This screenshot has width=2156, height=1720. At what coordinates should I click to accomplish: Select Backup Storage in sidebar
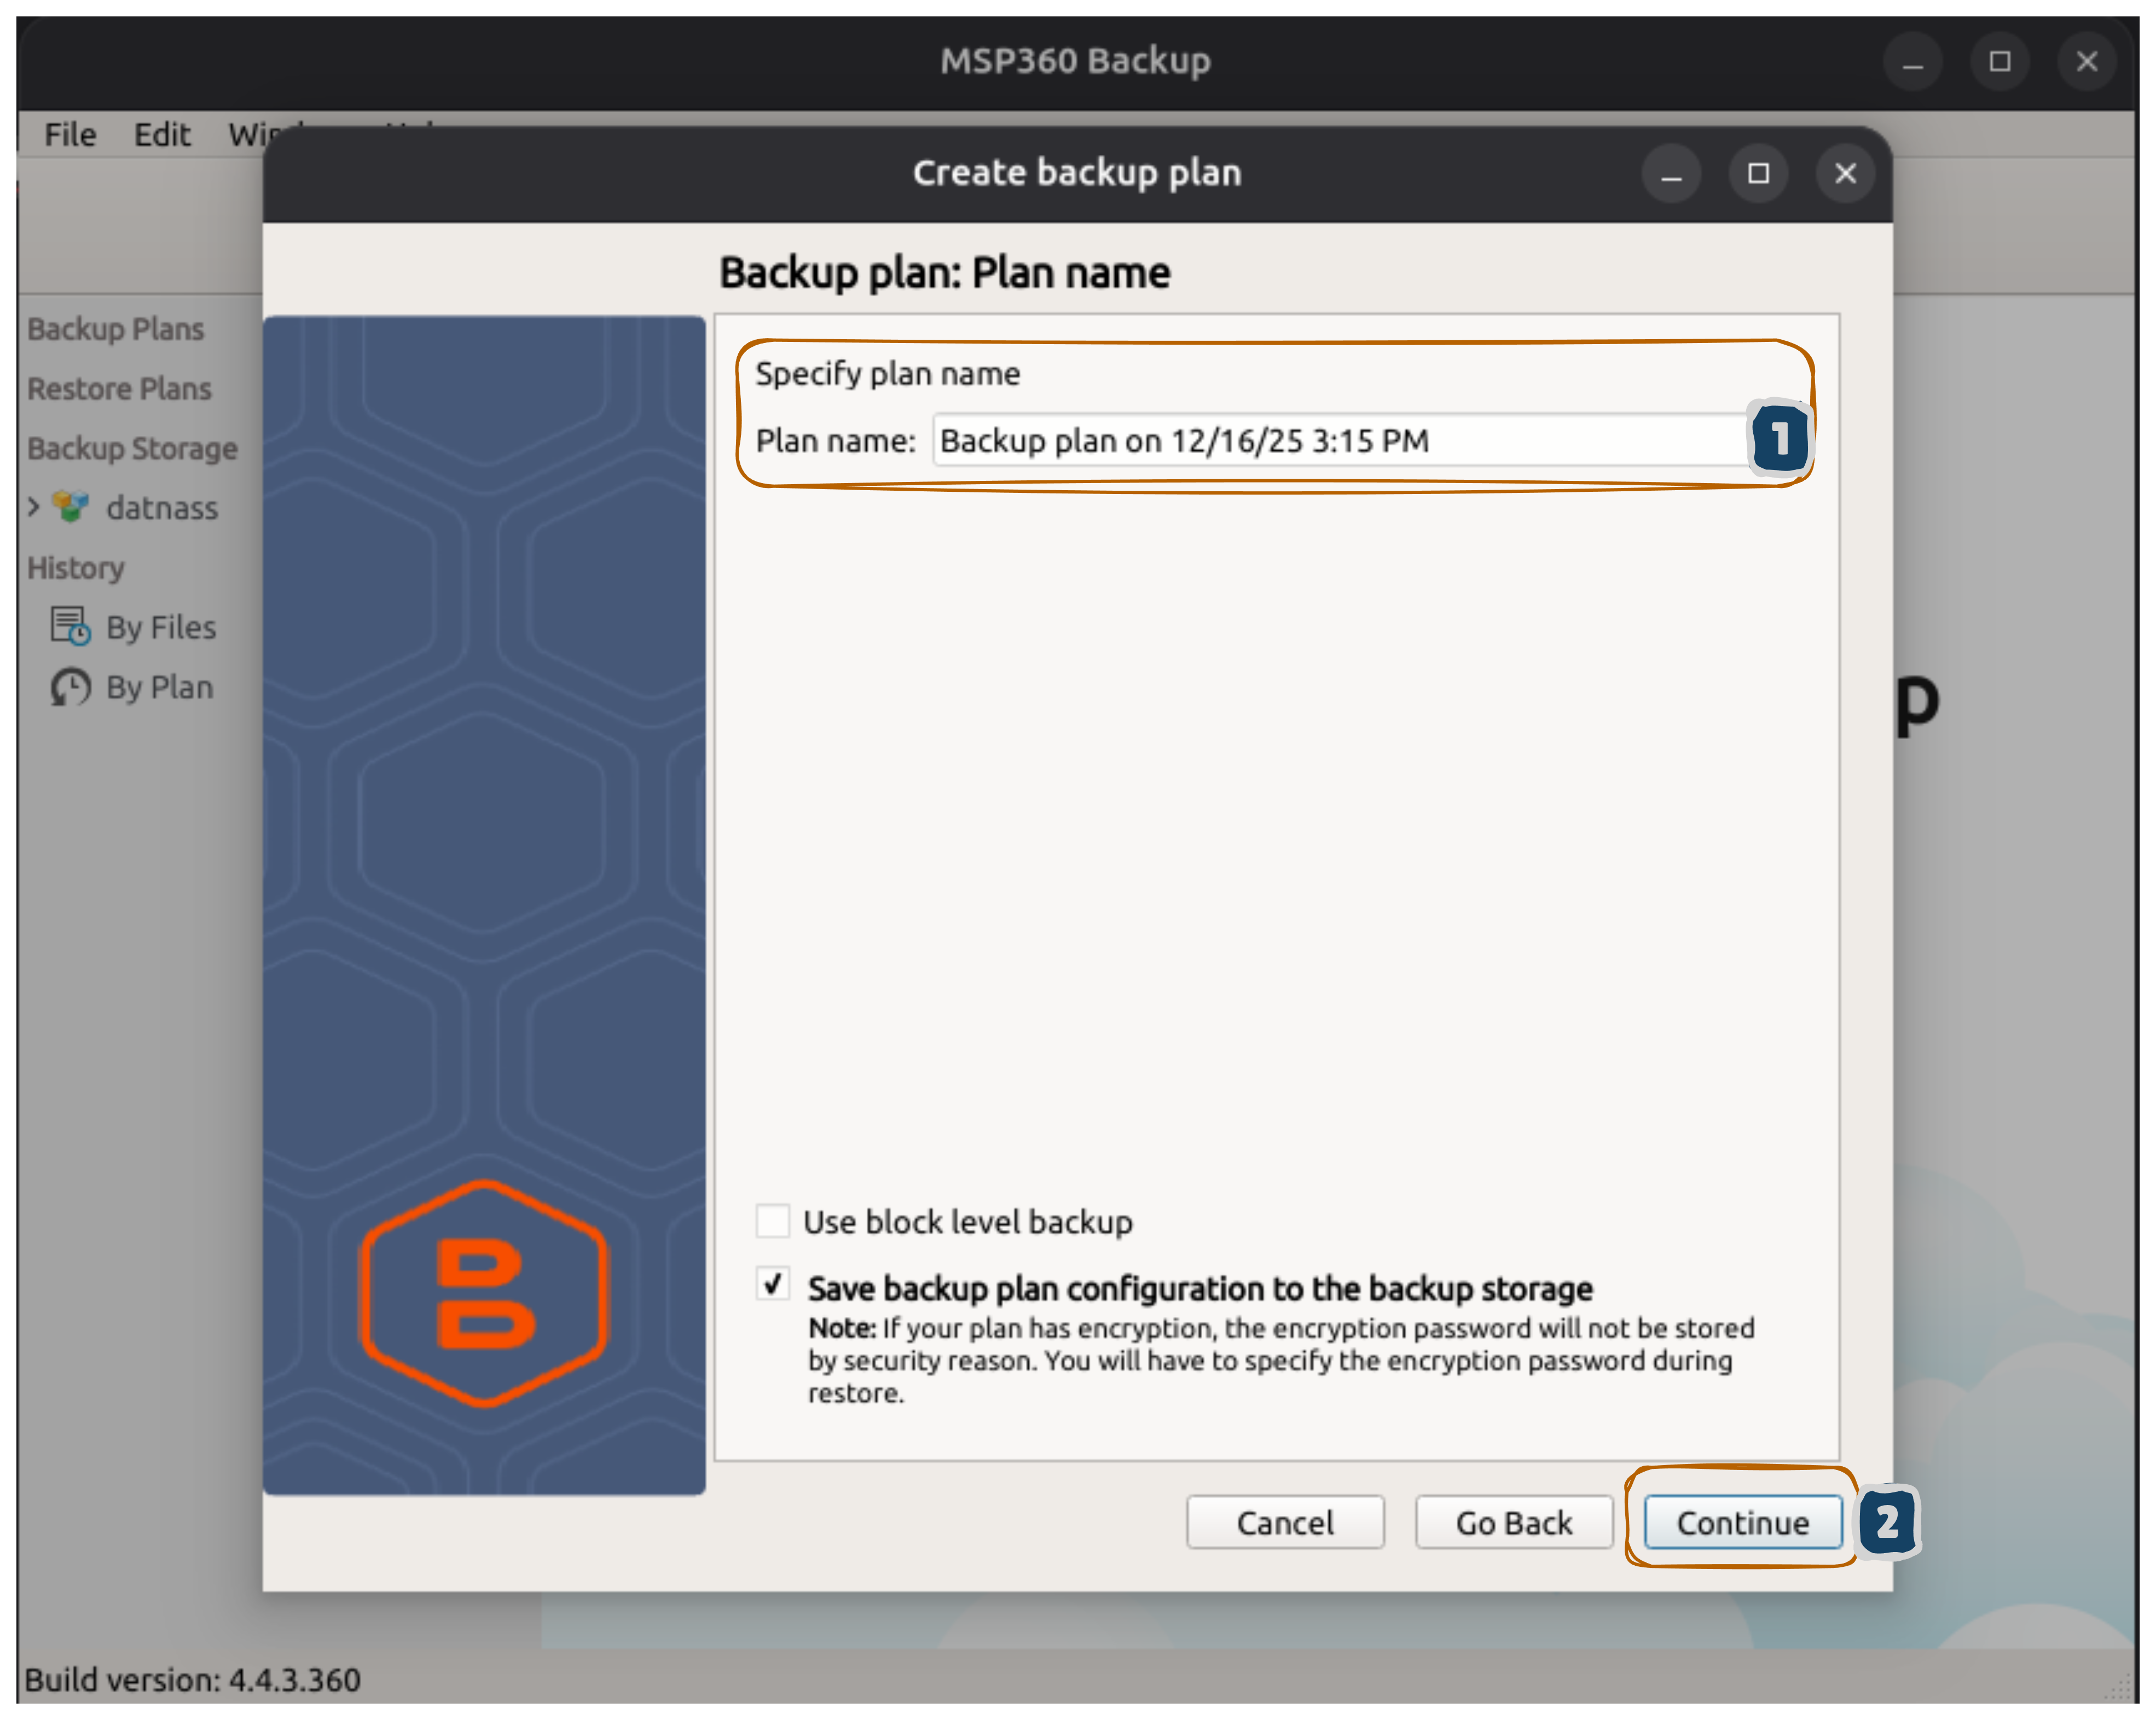tap(133, 449)
